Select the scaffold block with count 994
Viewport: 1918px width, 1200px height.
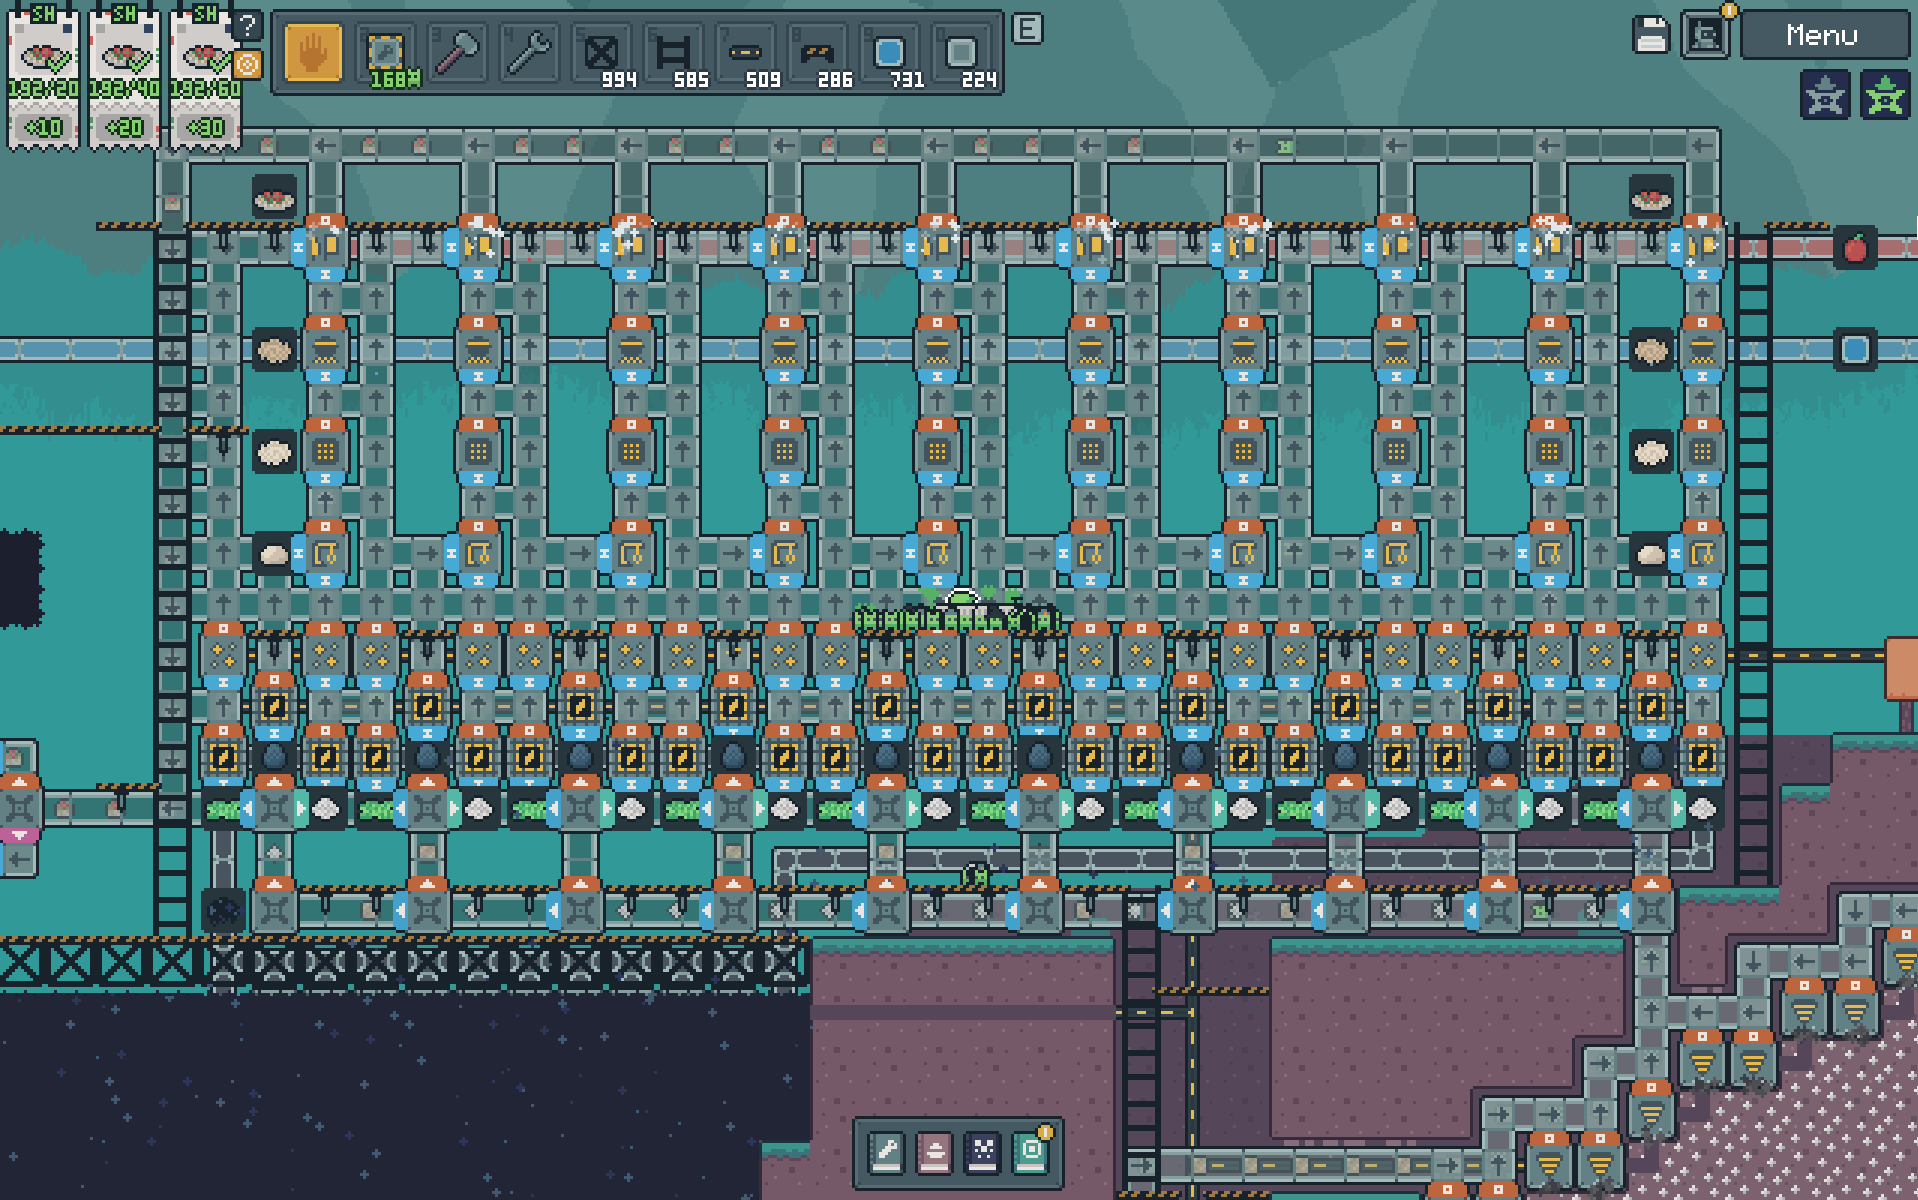(601, 53)
